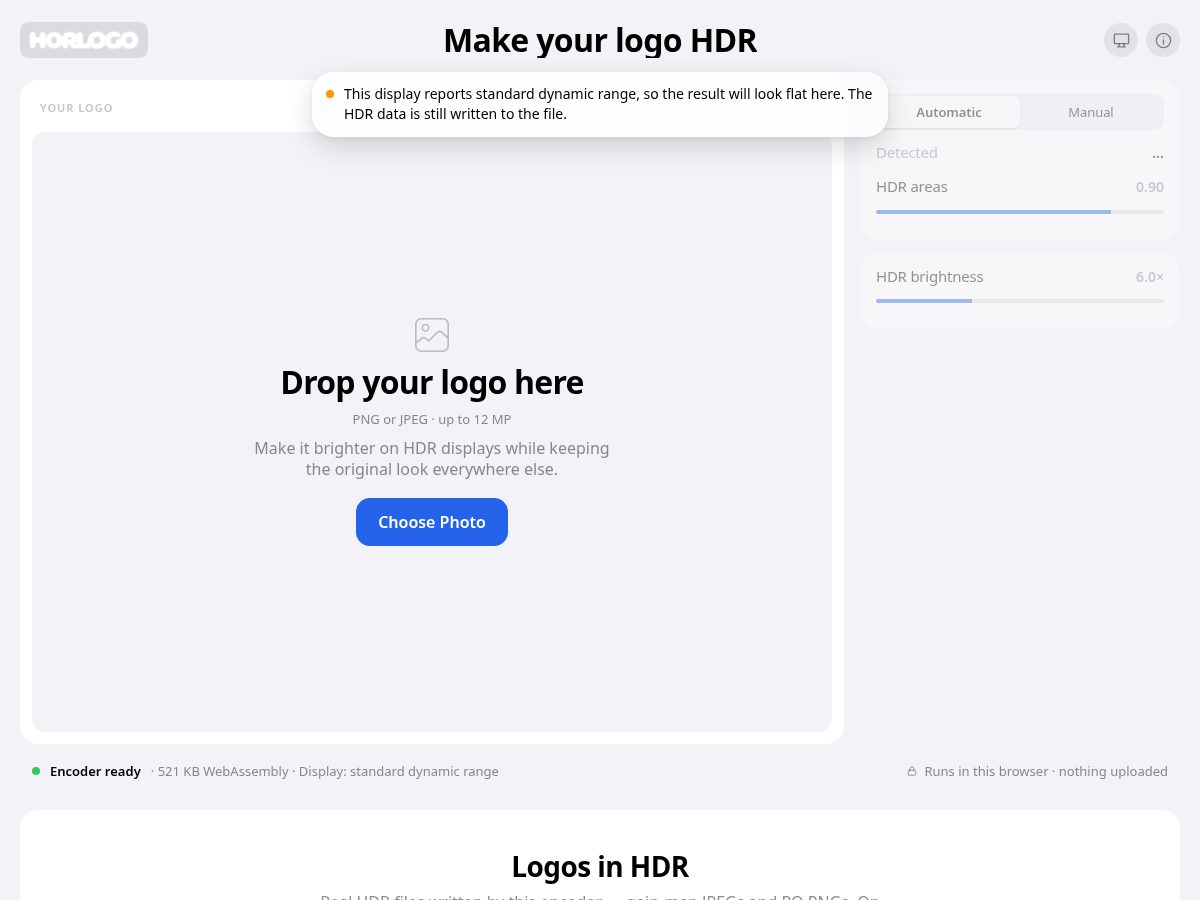Click the standard dynamic range notification message
Viewport: 1200px width, 900px height.
(608, 104)
